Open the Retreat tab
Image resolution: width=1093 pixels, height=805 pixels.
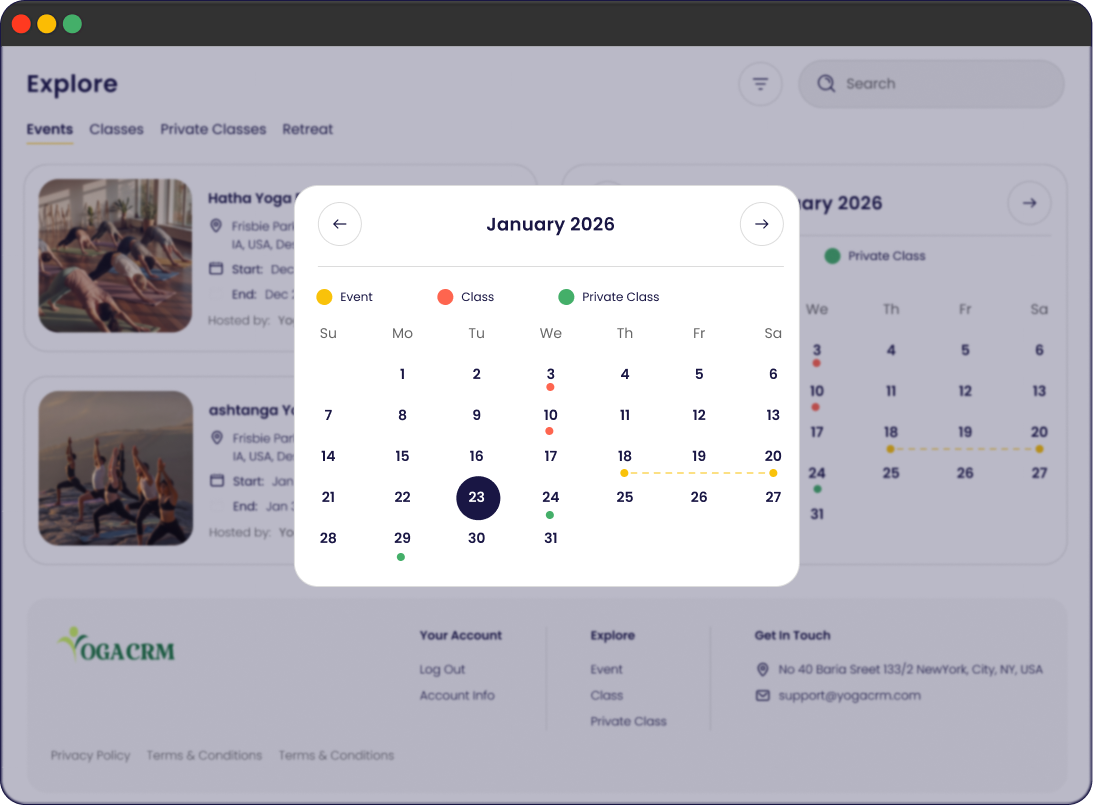[307, 129]
